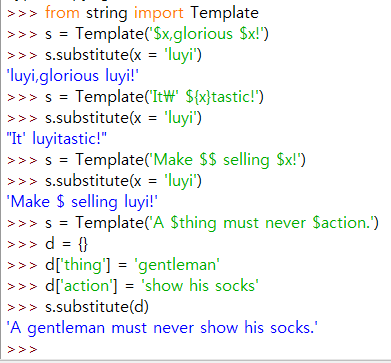Click the output "It' luyitastic!"
391x363 pixels.
(57, 139)
